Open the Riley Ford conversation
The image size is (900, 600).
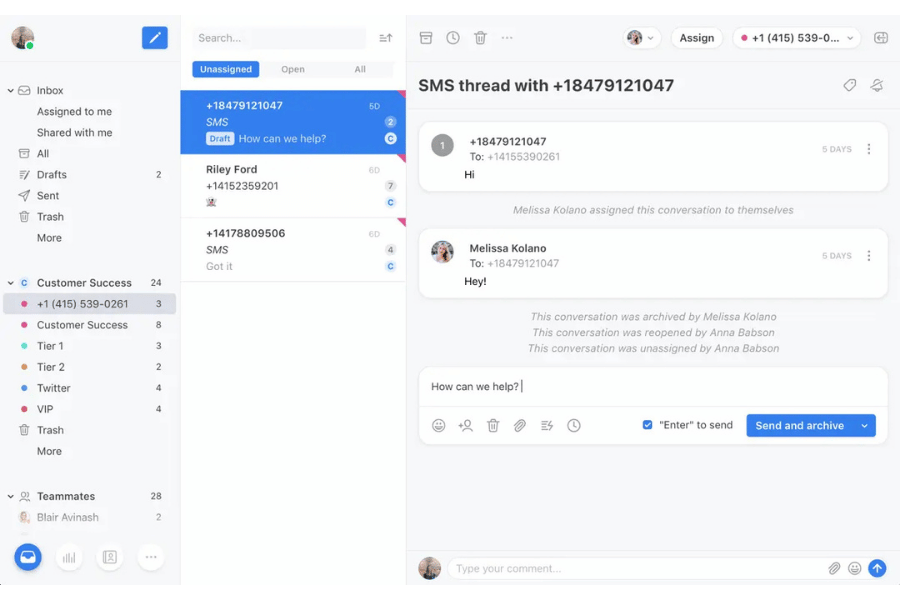(293, 186)
